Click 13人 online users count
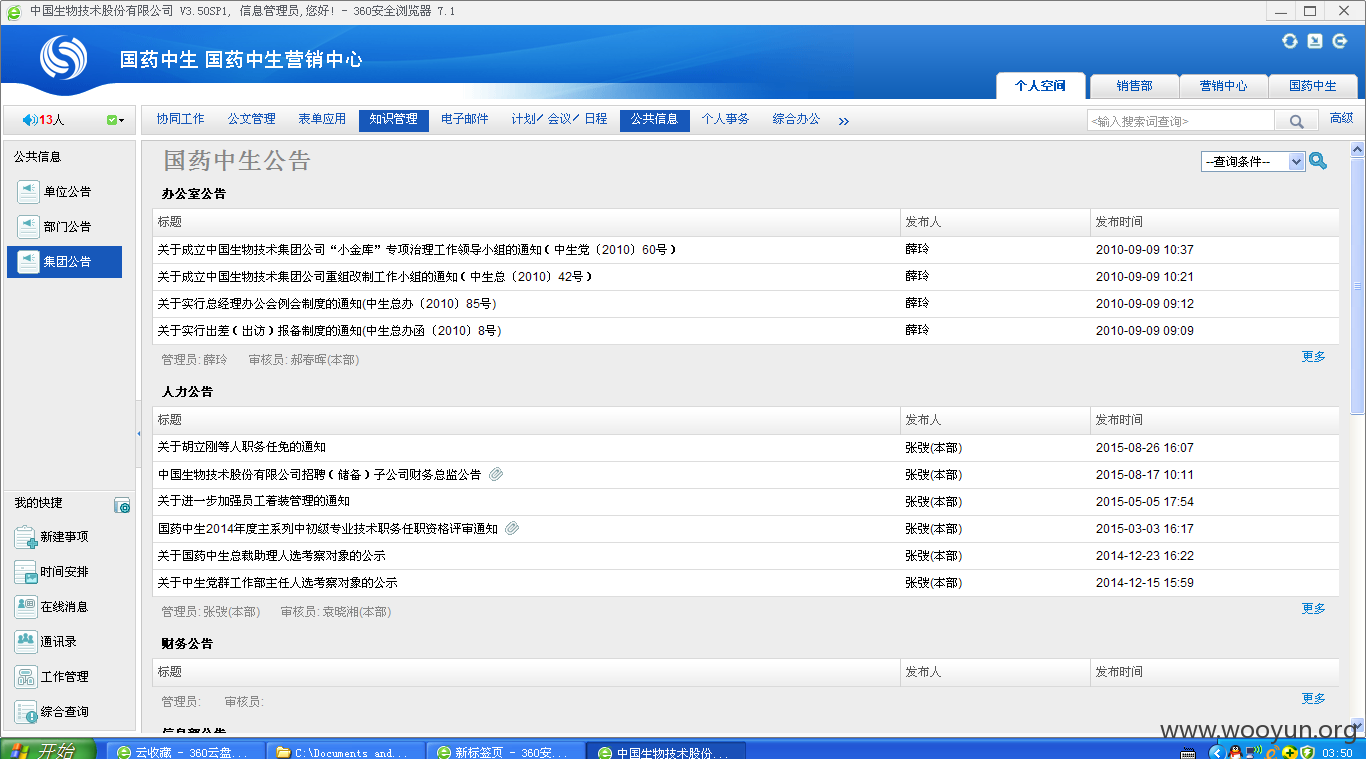Image resolution: width=1366 pixels, height=759 pixels. 51,120
